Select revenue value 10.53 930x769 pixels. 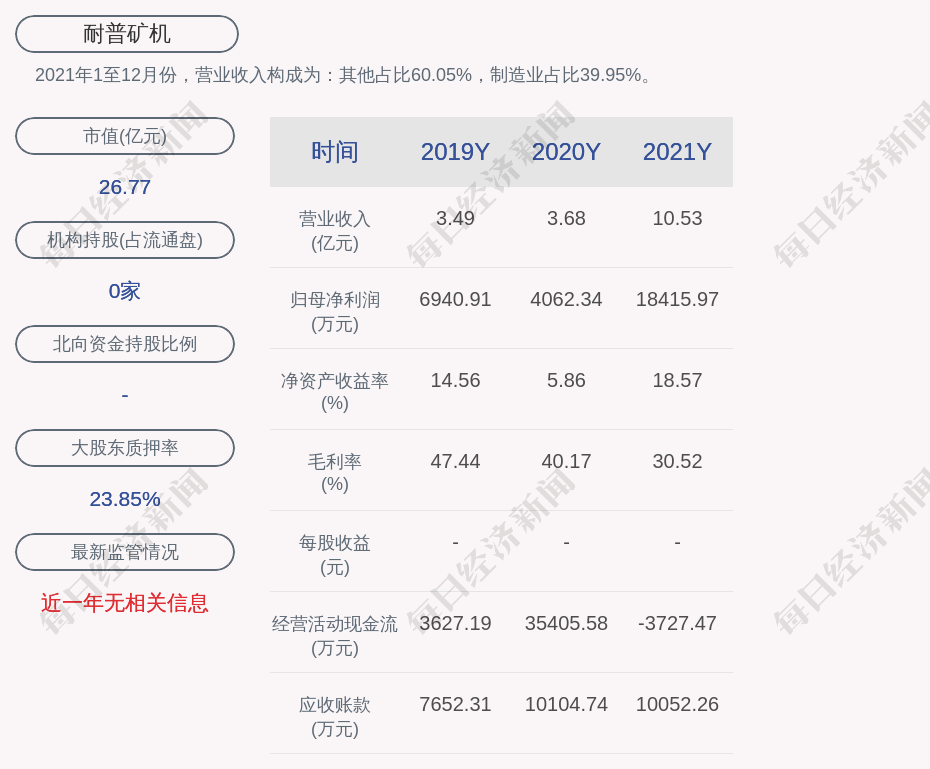click(x=677, y=218)
